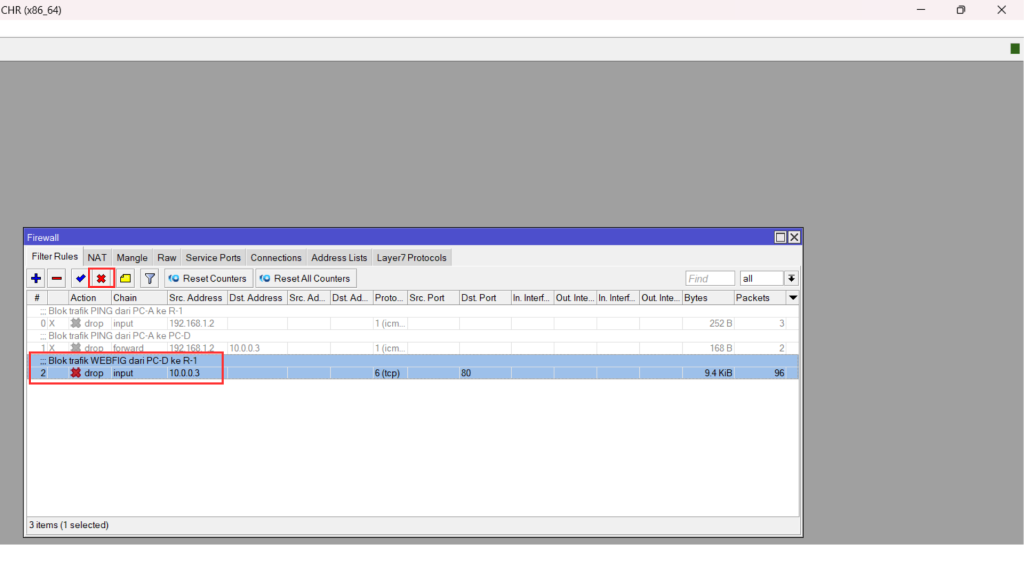
Task: Click the yellow Comment note icon
Action: click(125, 279)
